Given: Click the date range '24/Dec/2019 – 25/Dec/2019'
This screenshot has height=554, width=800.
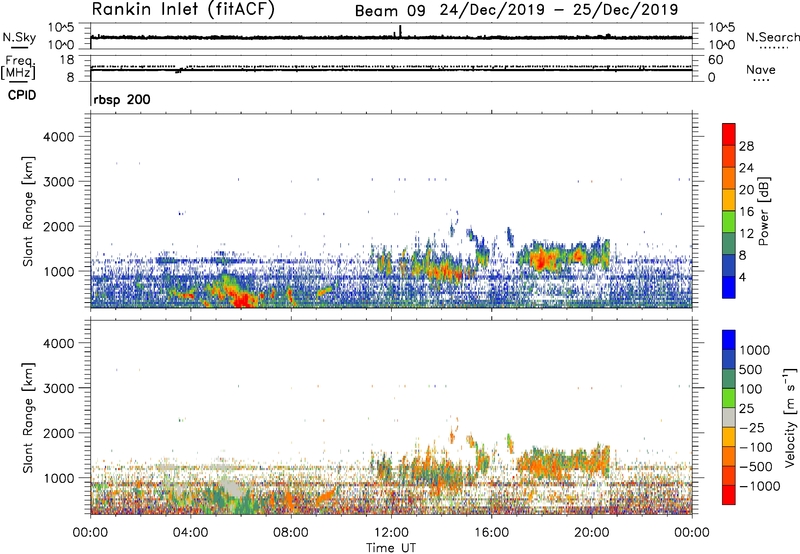Looking at the screenshot, I should (559, 10).
